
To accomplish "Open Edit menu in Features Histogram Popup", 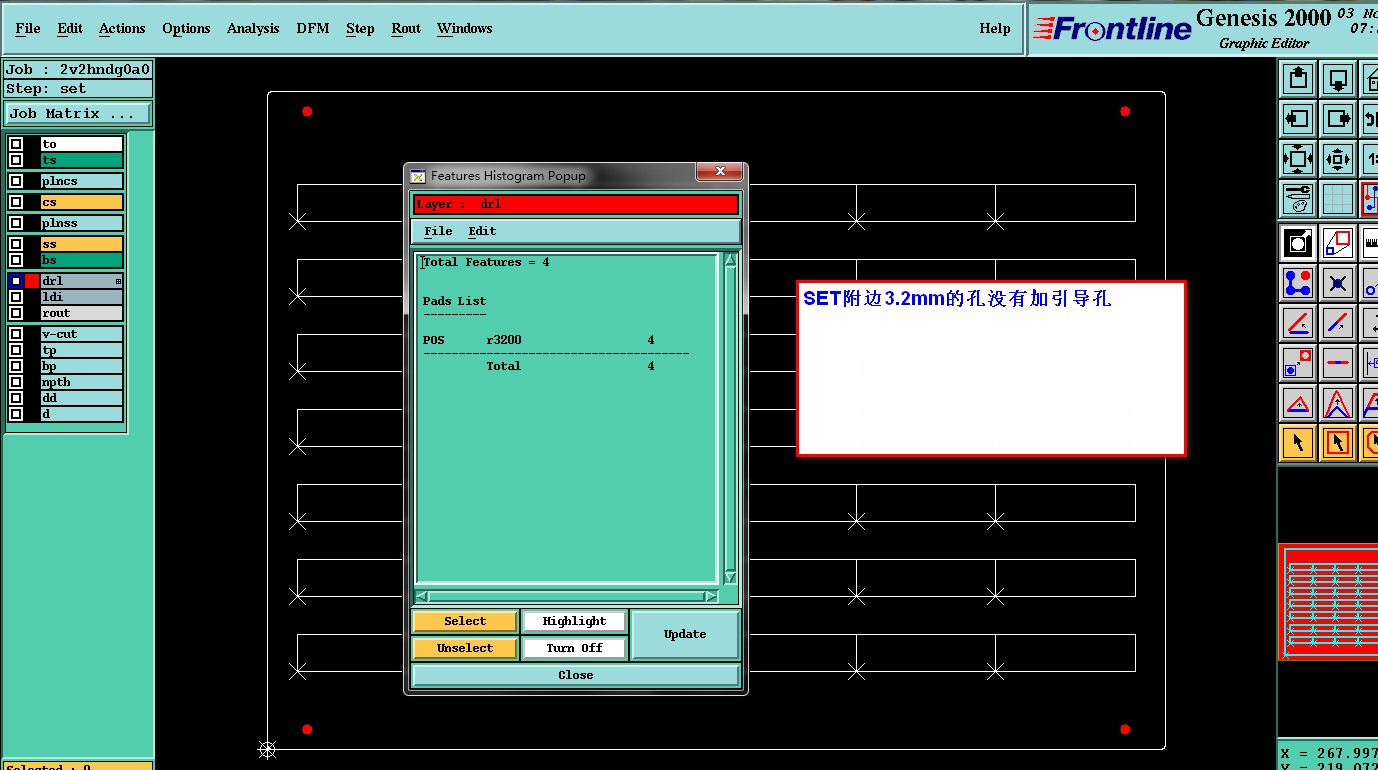I will (x=482, y=231).
